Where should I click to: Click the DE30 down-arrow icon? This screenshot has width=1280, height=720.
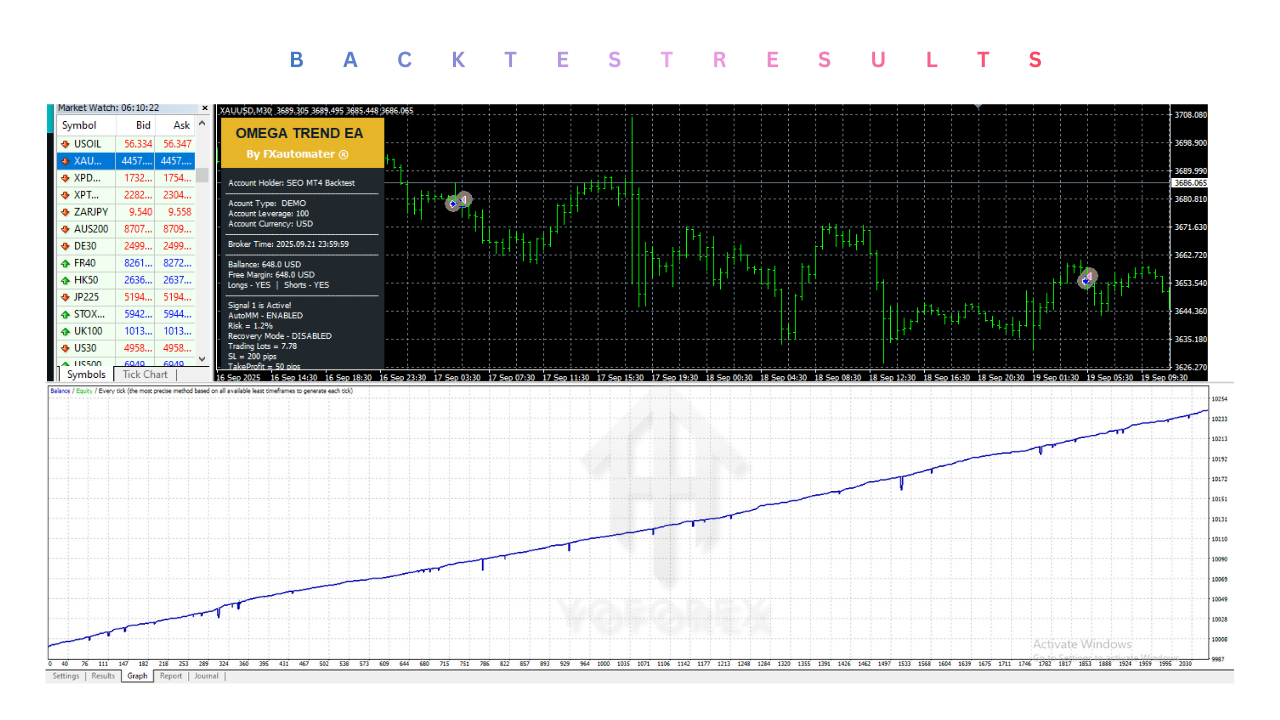tap(63, 245)
